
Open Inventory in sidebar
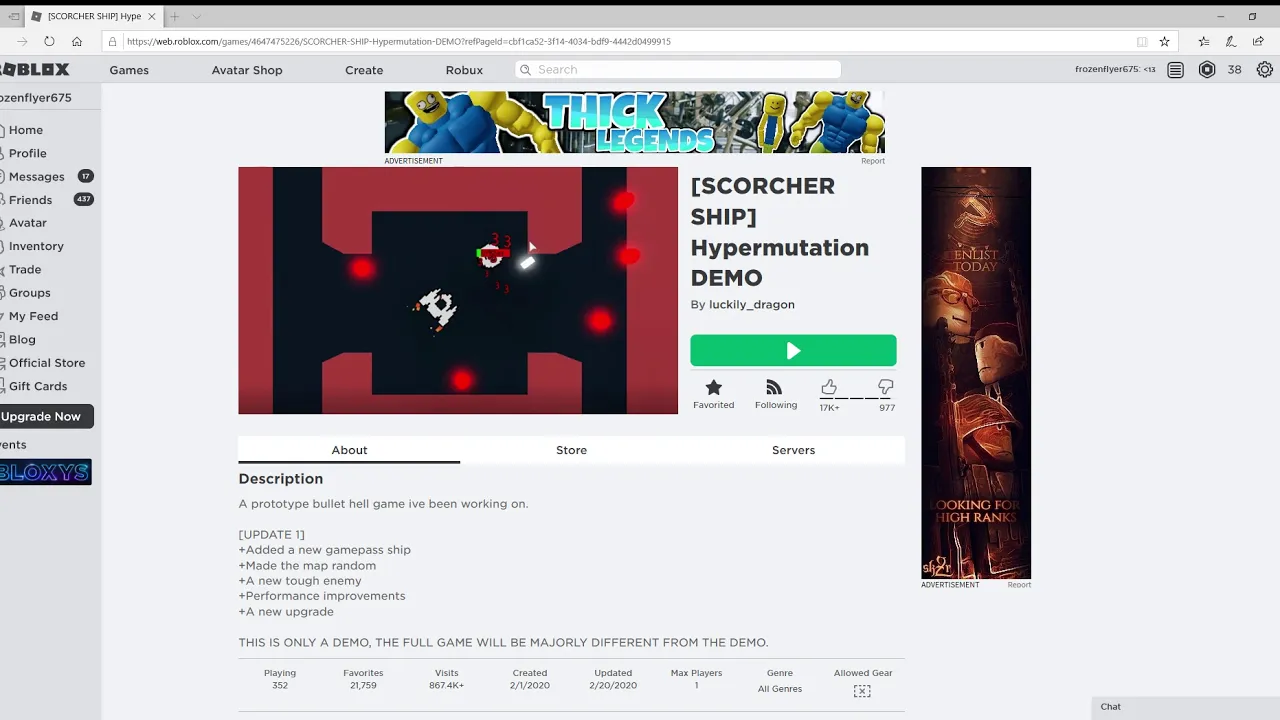coord(36,246)
